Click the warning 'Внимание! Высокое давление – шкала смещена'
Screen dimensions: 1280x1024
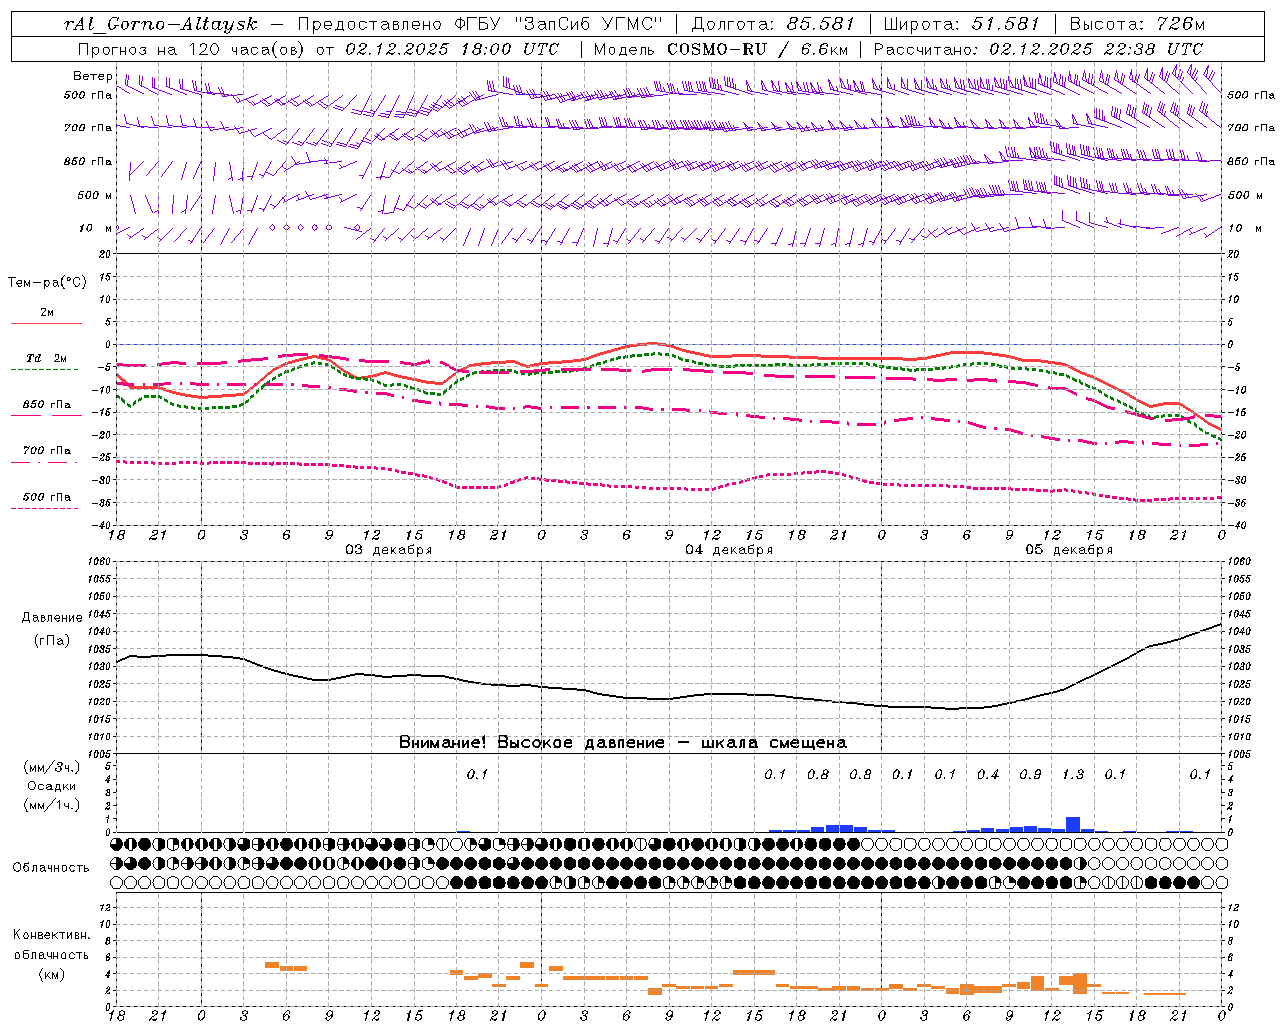pos(622,743)
